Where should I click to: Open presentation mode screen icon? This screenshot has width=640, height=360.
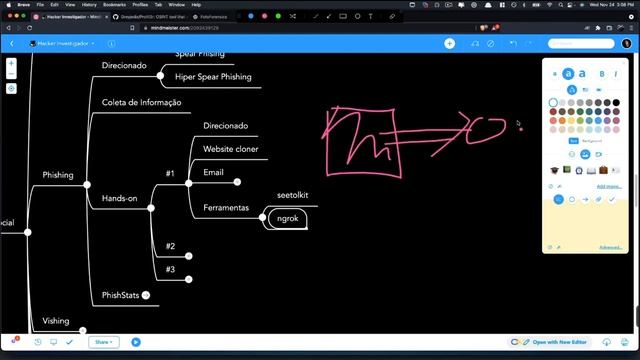pyautogui.click(x=53, y=342)
